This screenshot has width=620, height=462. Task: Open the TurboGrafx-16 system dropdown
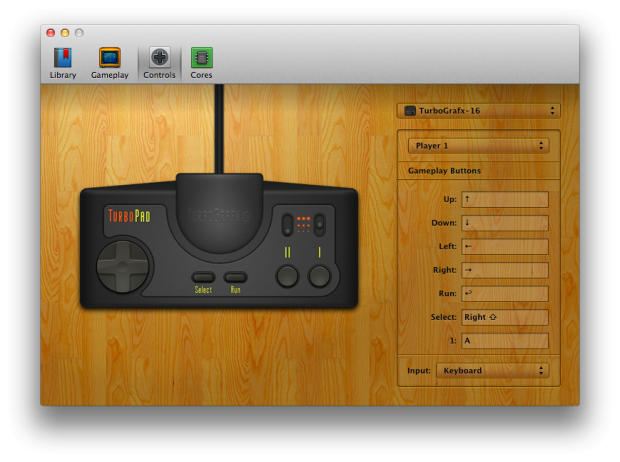click(x=478, y=111)
